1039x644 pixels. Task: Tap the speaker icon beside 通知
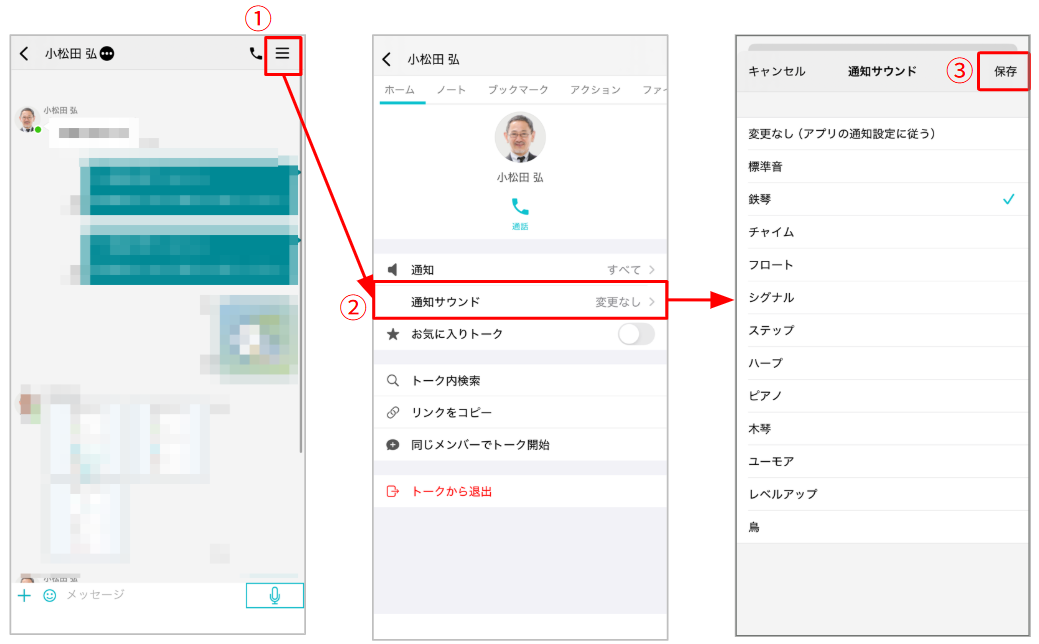[393, 270]
